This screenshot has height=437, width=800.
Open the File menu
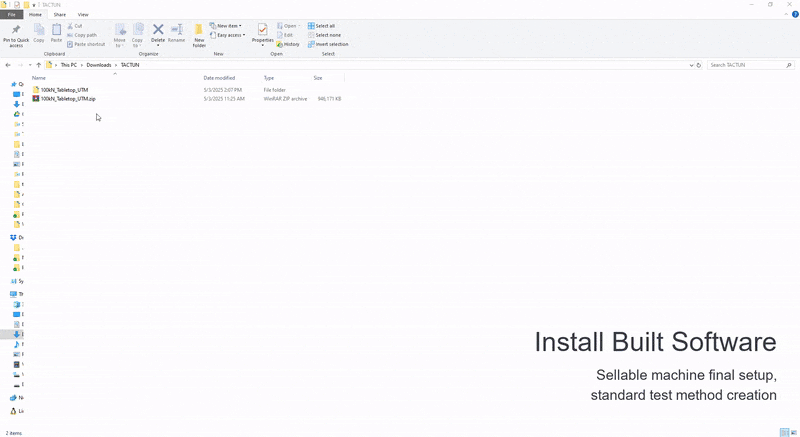12,15
